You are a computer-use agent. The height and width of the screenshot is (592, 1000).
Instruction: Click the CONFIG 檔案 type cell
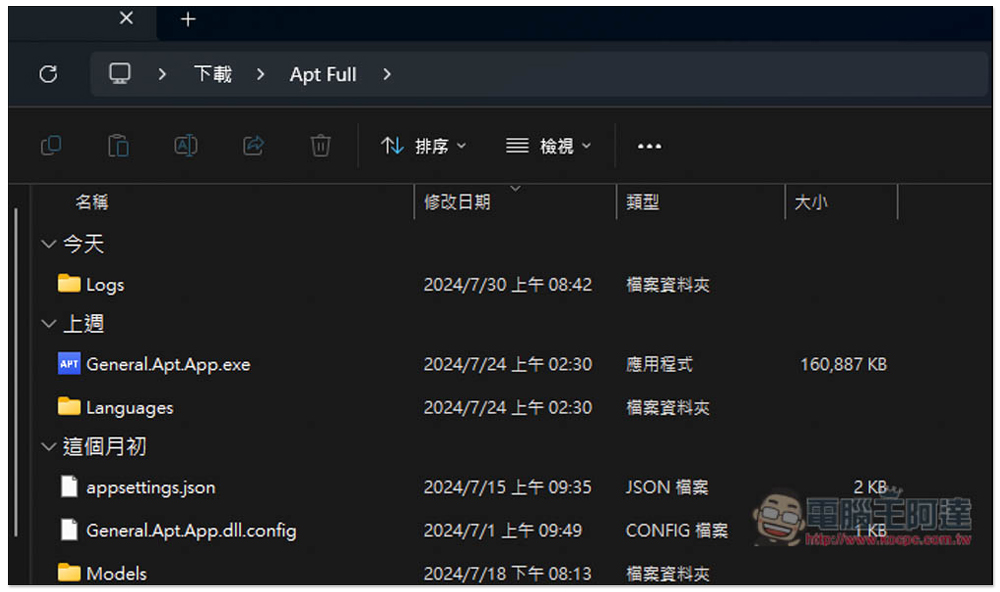coord(676,531)
